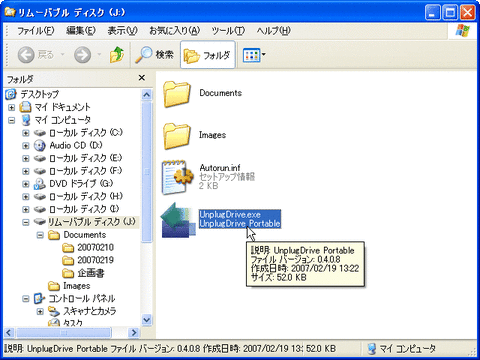The image size is (480, 360).
Task: Collapse Documents node in folder tree
Action: (40, 235)
